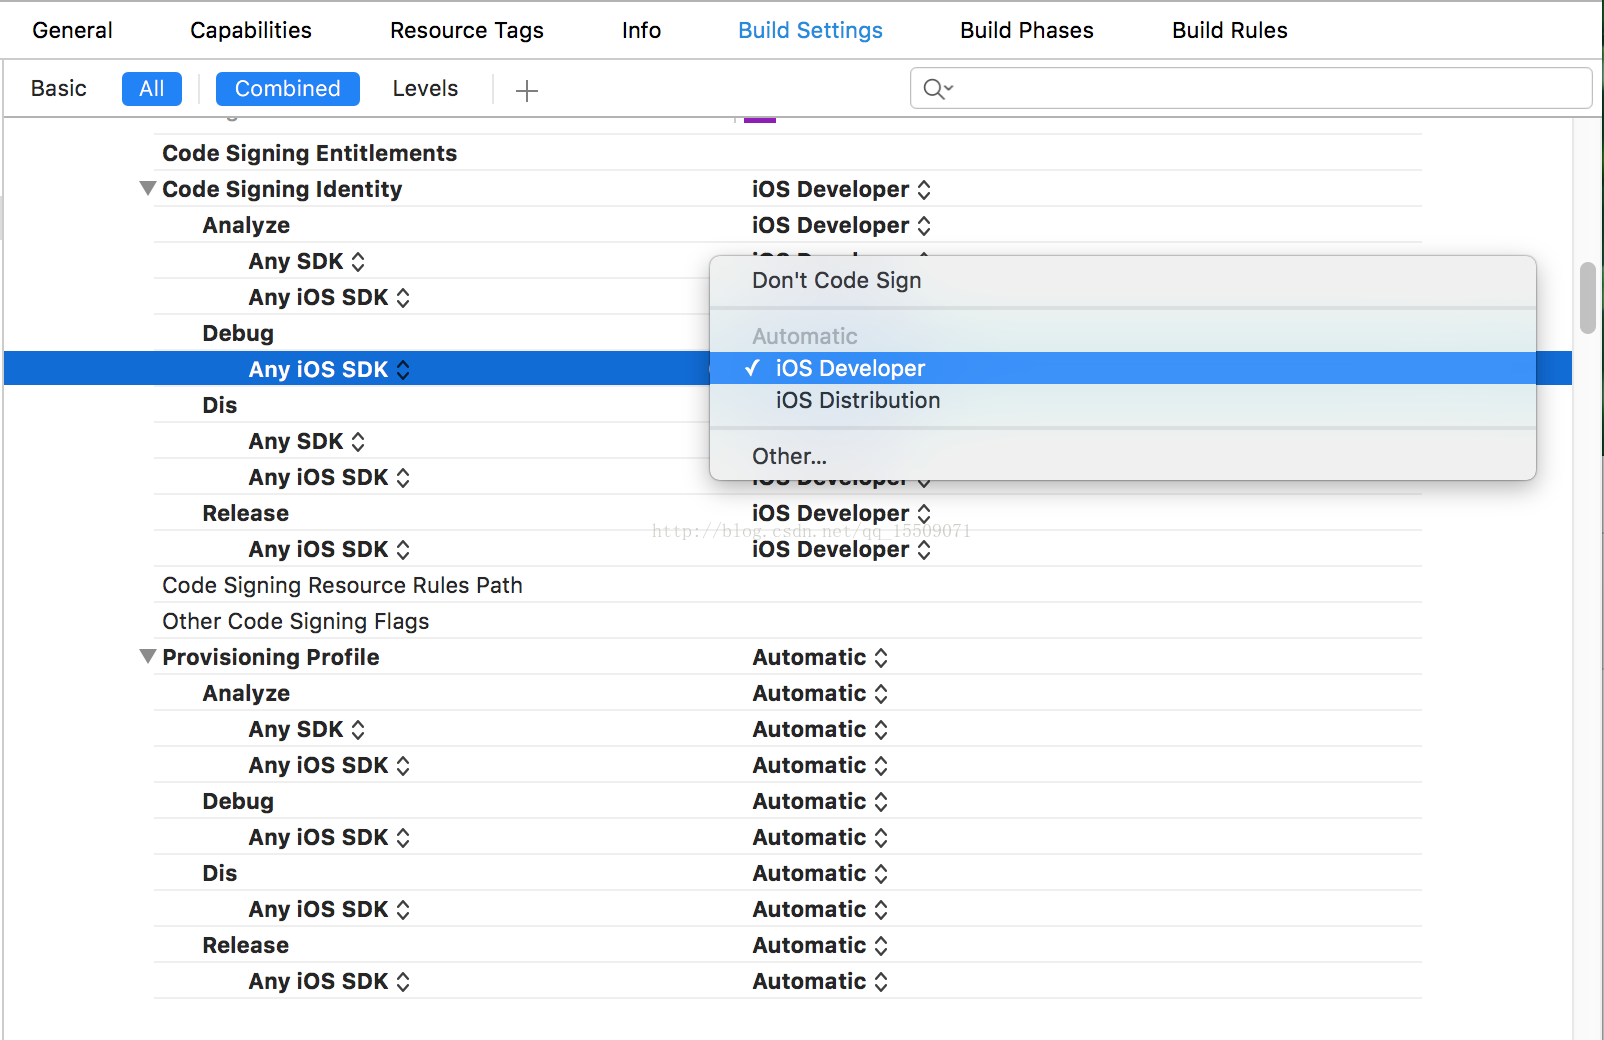
Task: Open the General tab
Action: 72,30
